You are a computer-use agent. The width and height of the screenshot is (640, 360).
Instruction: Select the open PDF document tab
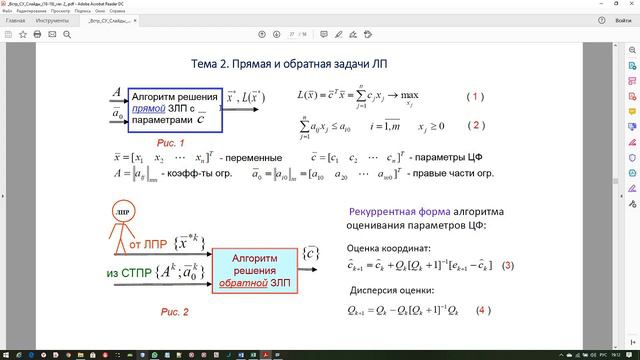point(109,21)
